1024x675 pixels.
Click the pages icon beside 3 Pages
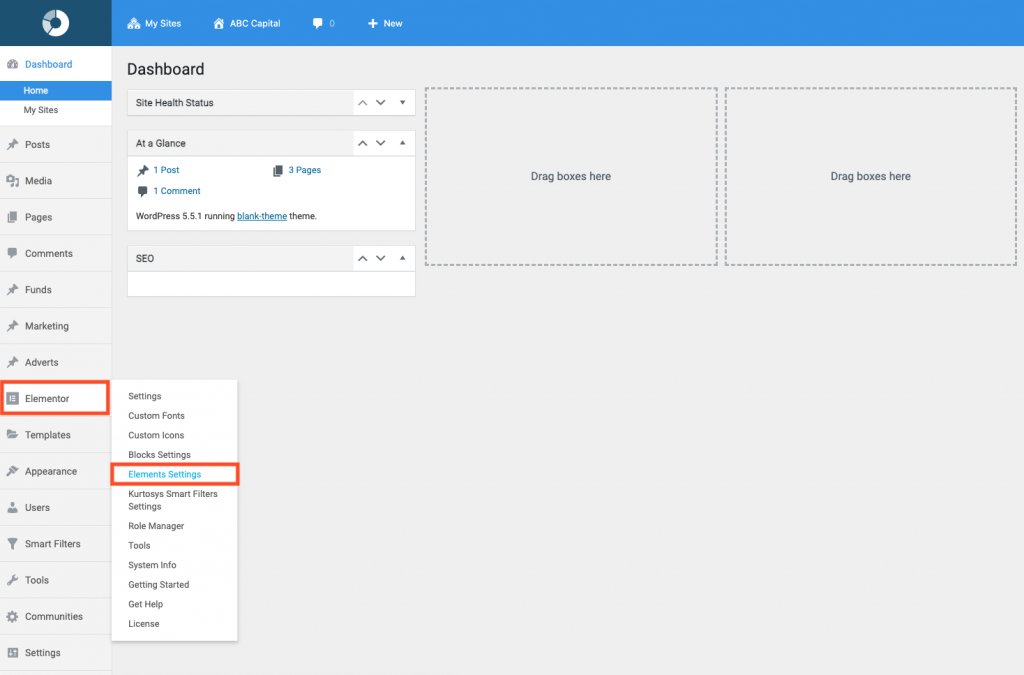click(x=278, y=170)
